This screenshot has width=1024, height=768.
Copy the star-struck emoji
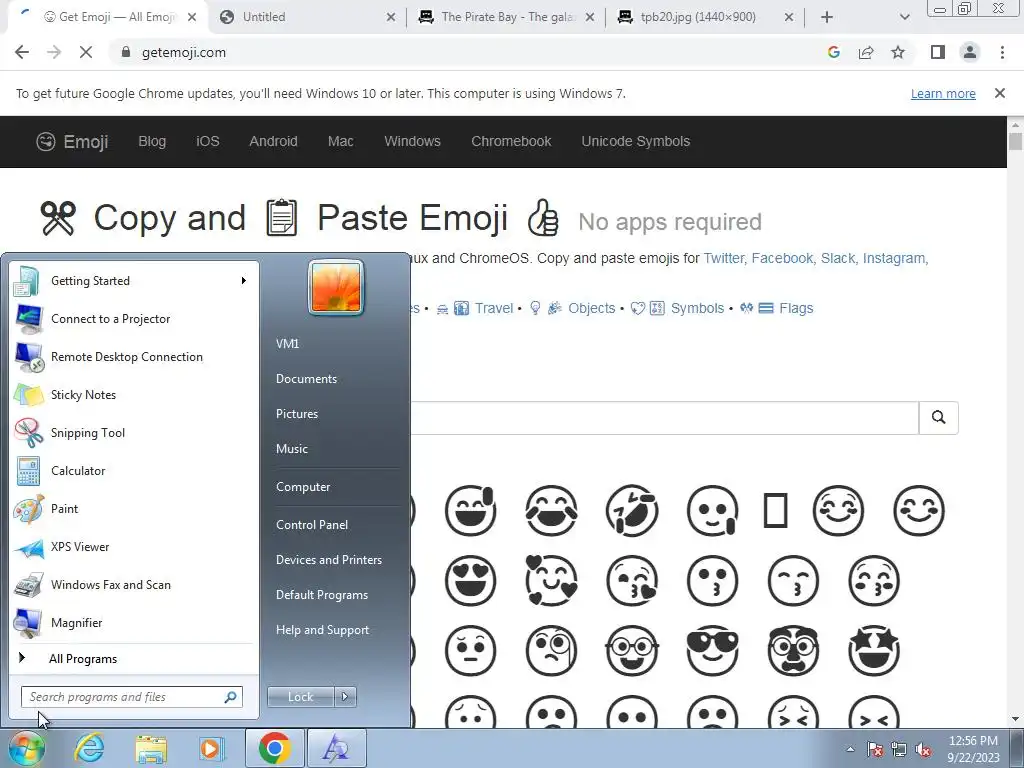874,650
